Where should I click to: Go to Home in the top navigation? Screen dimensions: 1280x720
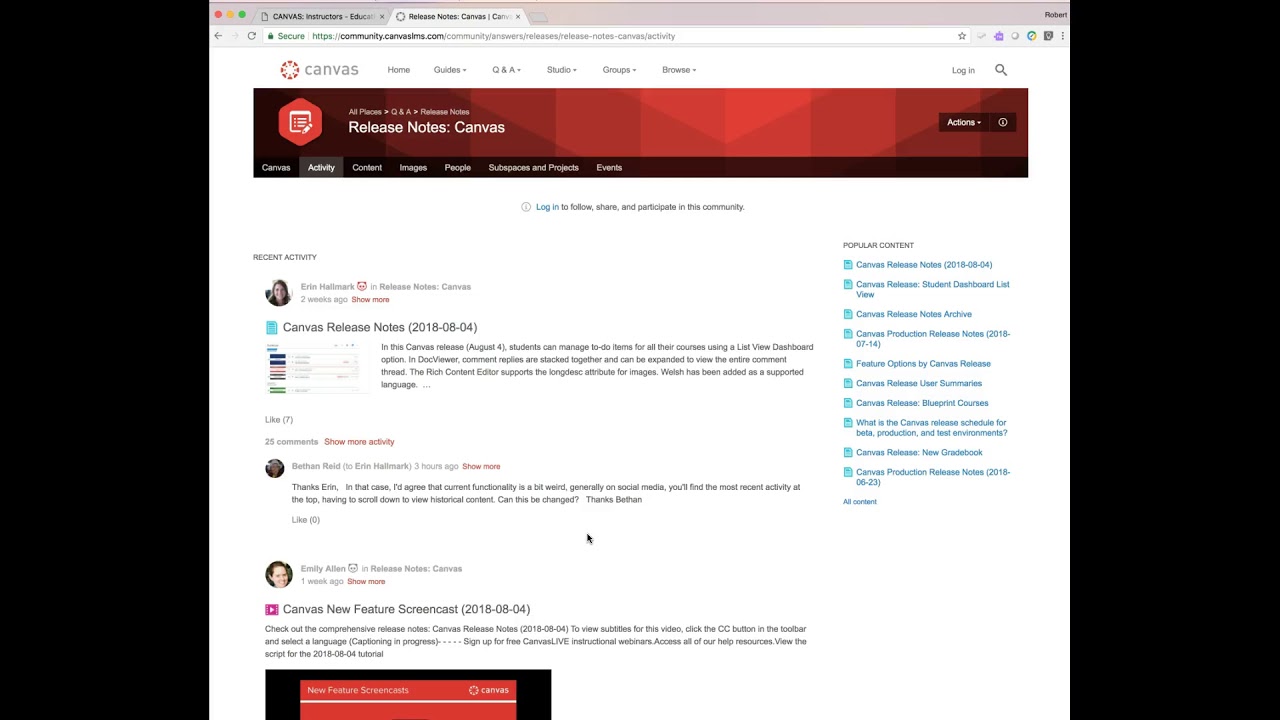[399, 70]
